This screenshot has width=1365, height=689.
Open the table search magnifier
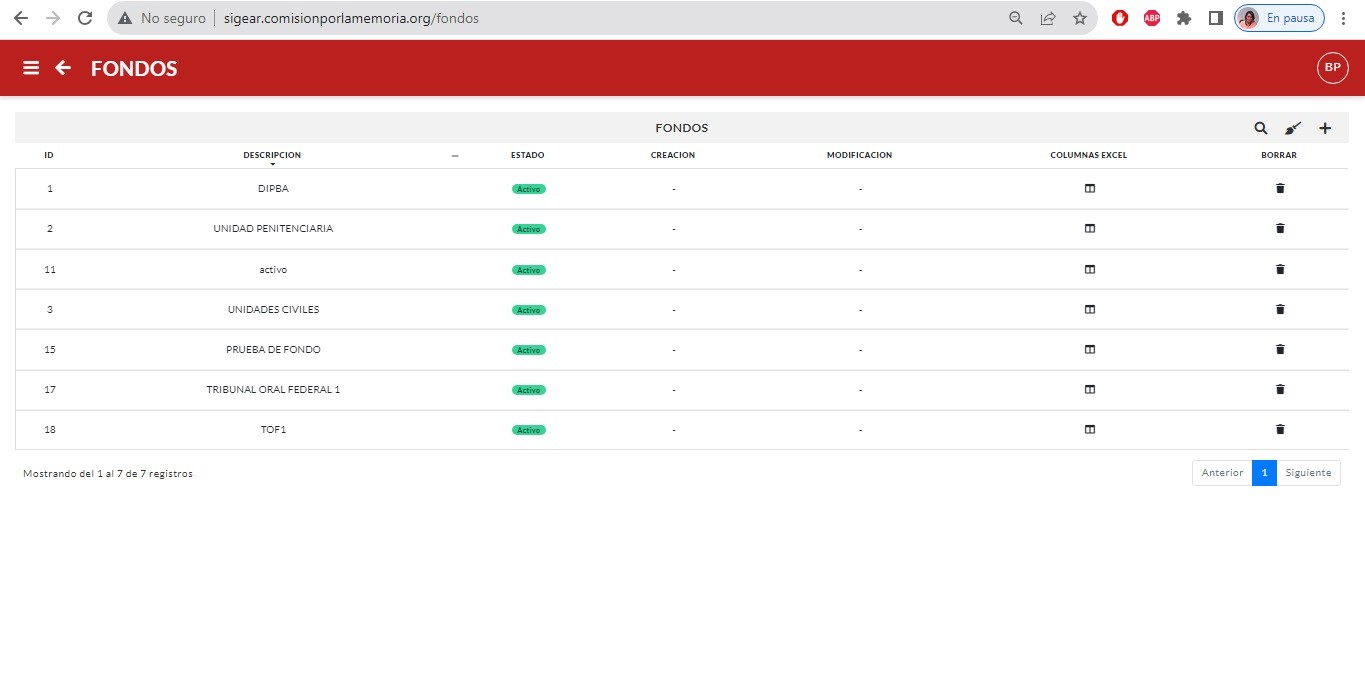[x=1261, y=128]
